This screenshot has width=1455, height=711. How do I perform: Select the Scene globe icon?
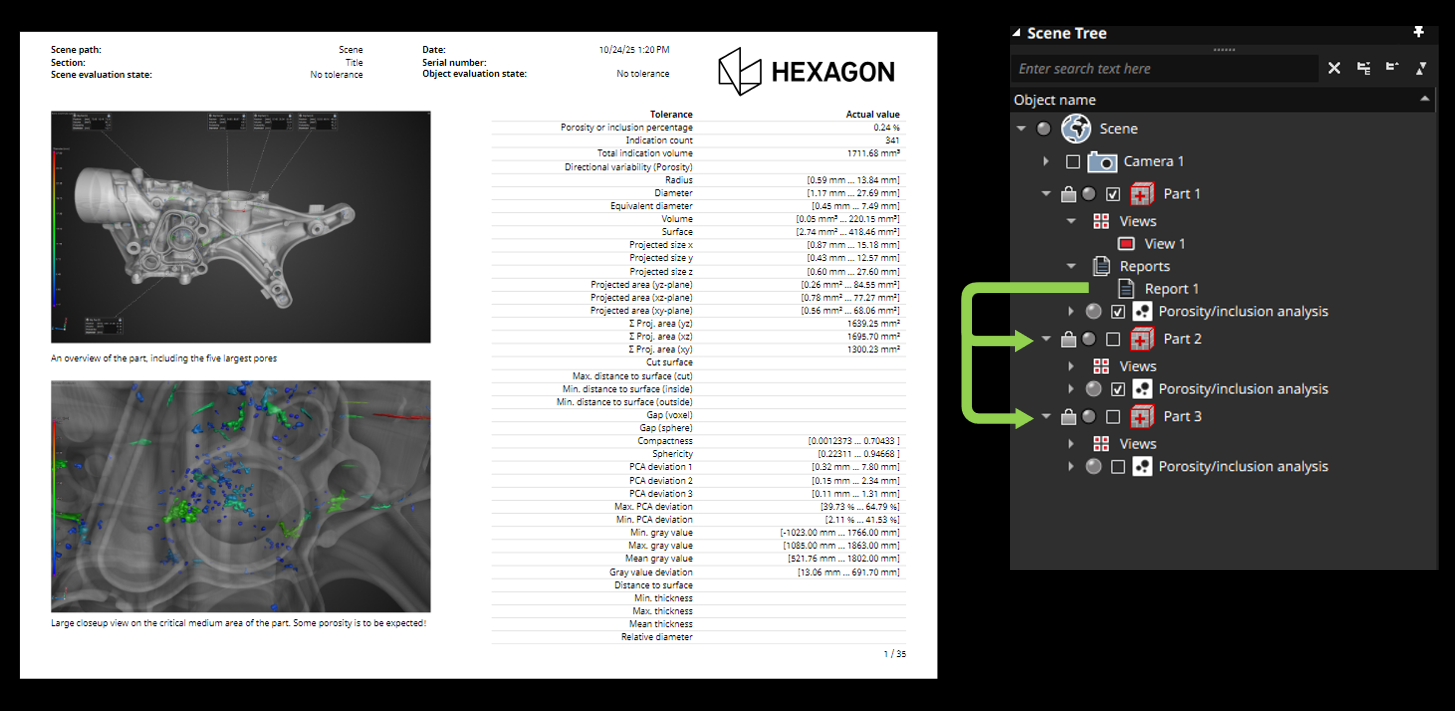click(1076, 128)
